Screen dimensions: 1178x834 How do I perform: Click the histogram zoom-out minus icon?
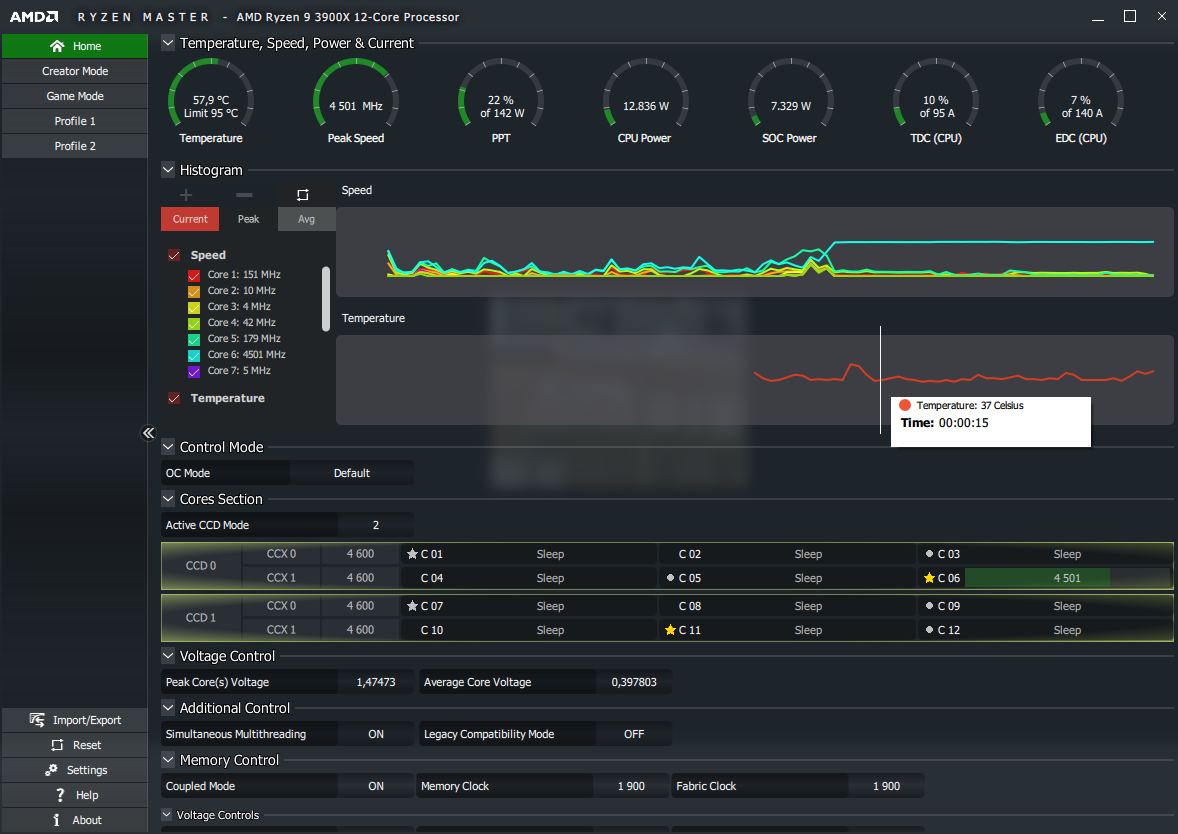(244, 195)
